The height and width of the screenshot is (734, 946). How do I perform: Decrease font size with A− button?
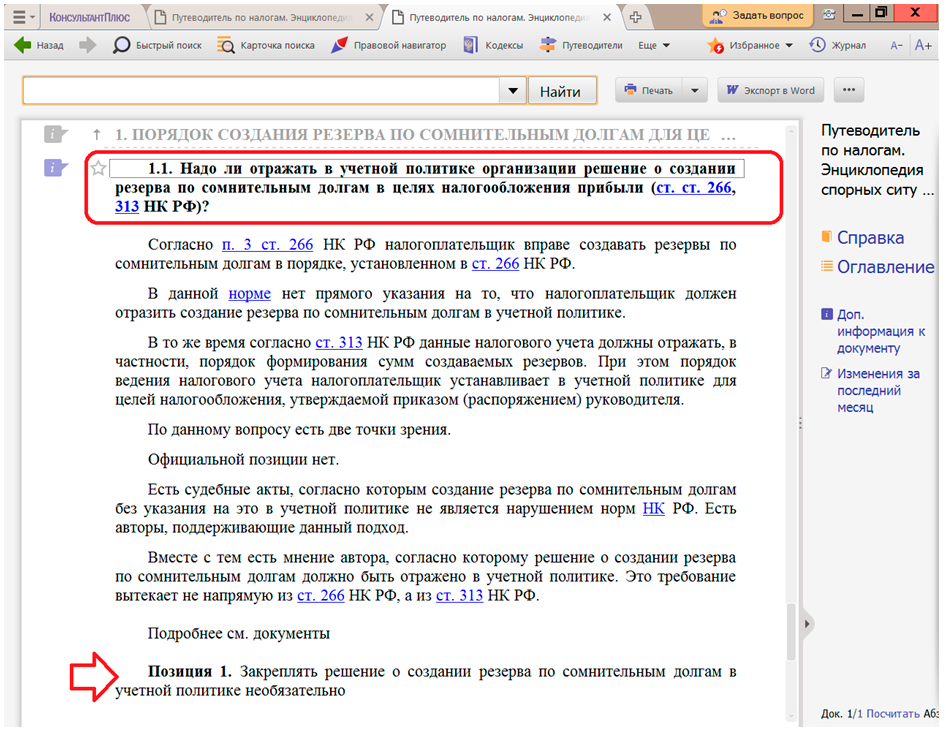point(897,45)
